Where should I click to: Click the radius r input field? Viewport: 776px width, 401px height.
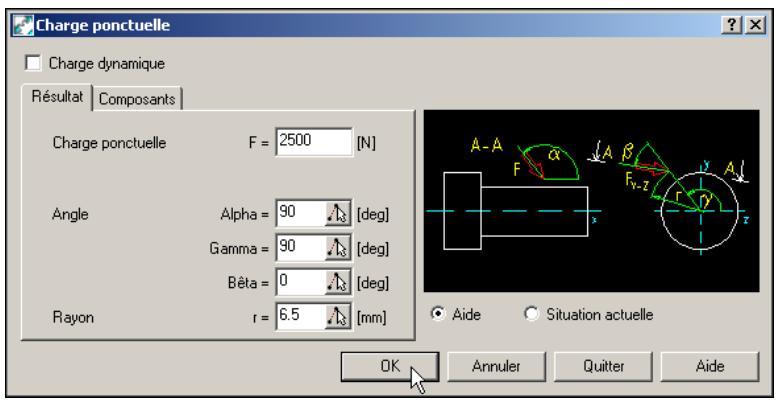click(300, 316)
